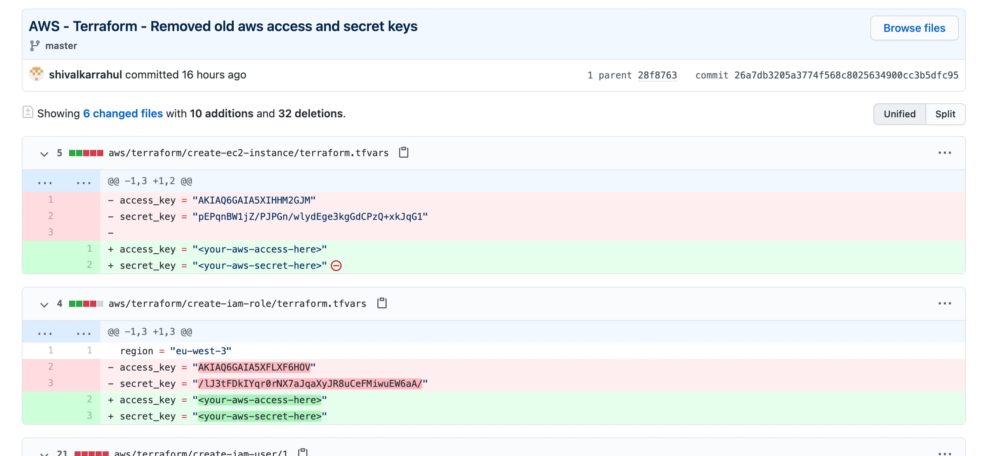Click commit hash 26a7db3205a3774f568c8025634900cc3b5dfc95
This screenshot has height=456, width=1000.
coord(846,75)
